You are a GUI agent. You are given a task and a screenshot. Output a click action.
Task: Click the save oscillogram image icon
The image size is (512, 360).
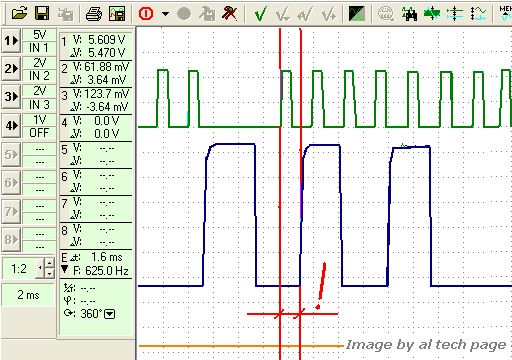[117, 14]
